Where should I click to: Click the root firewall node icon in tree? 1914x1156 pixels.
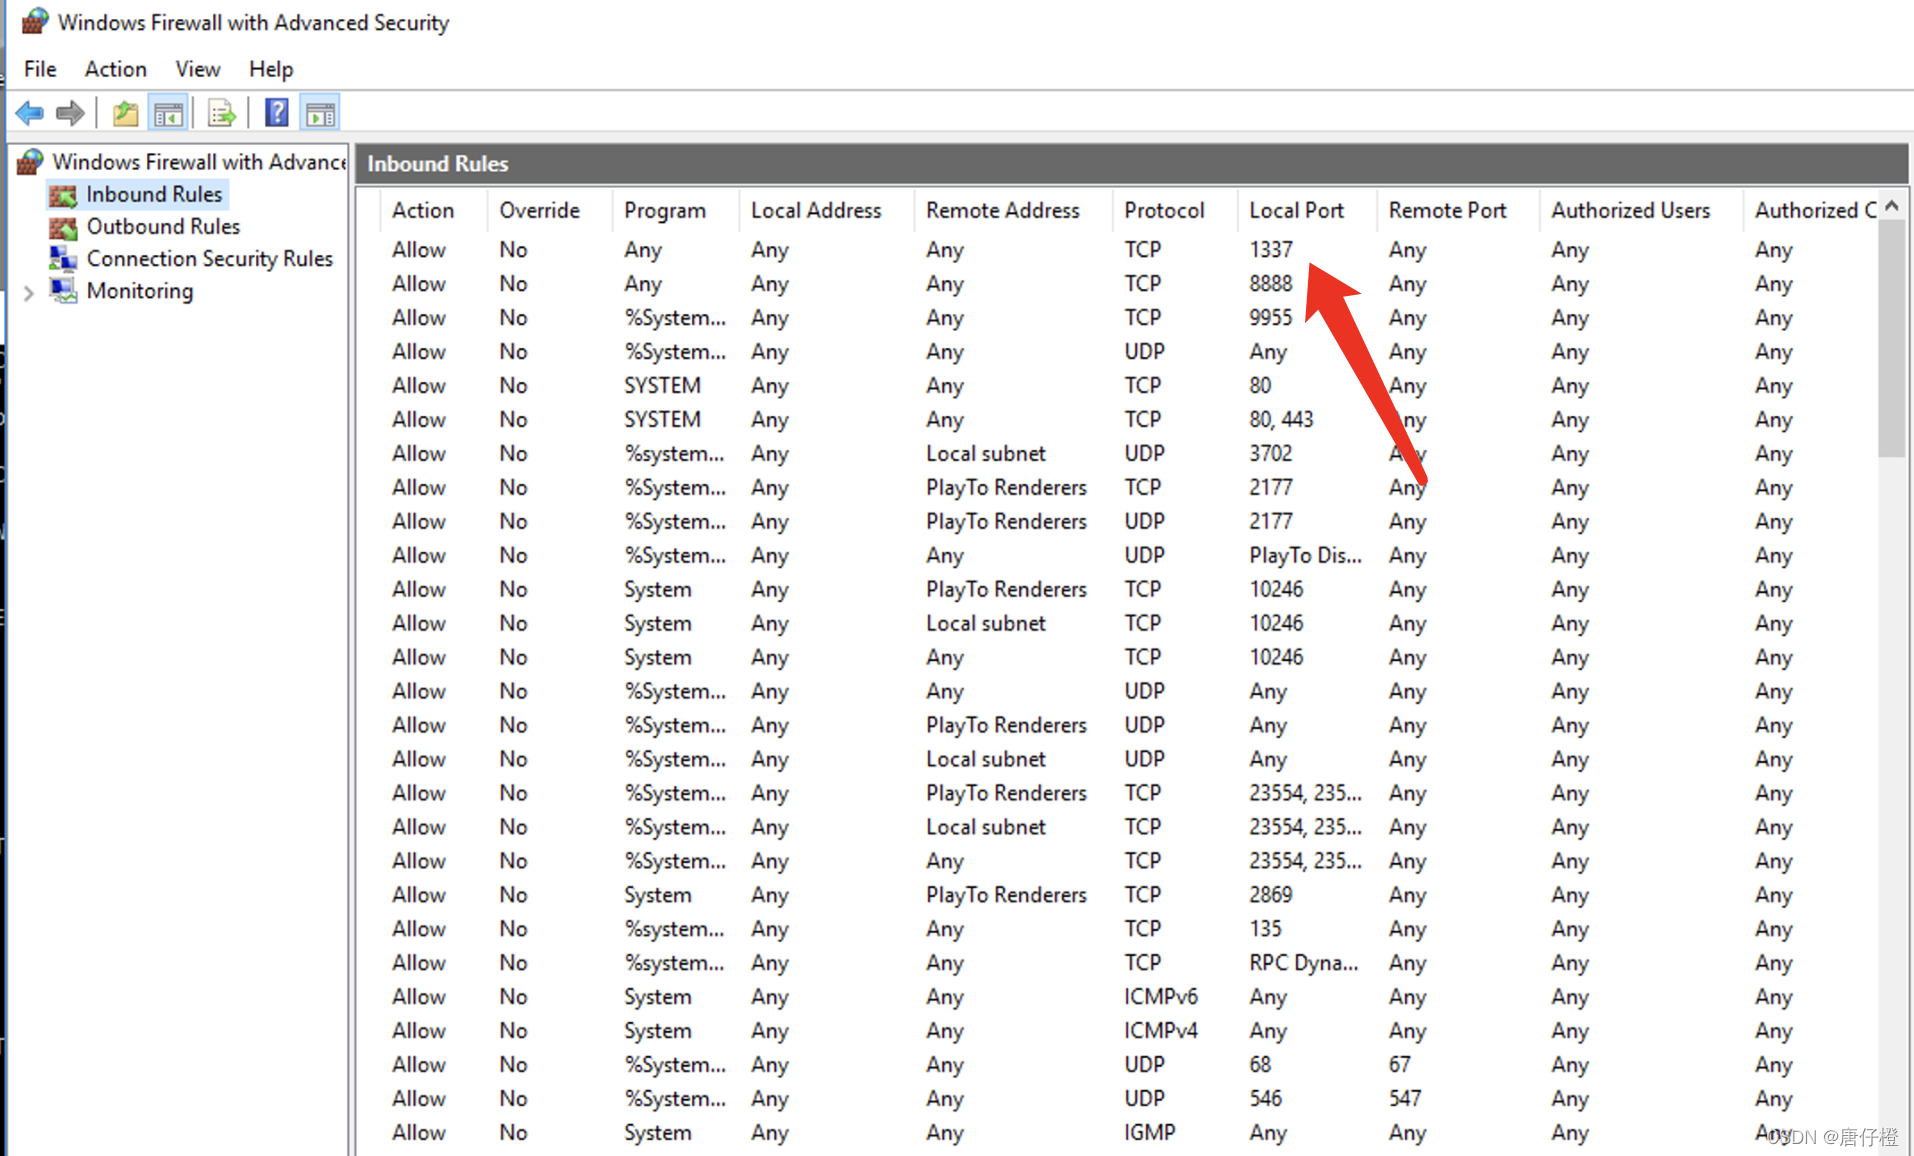[31, 161]
